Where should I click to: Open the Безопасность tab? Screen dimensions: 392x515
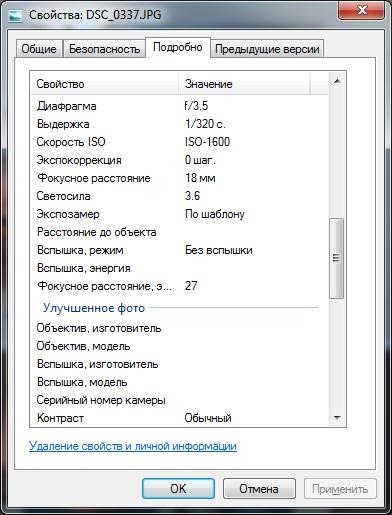coord(104,49)
